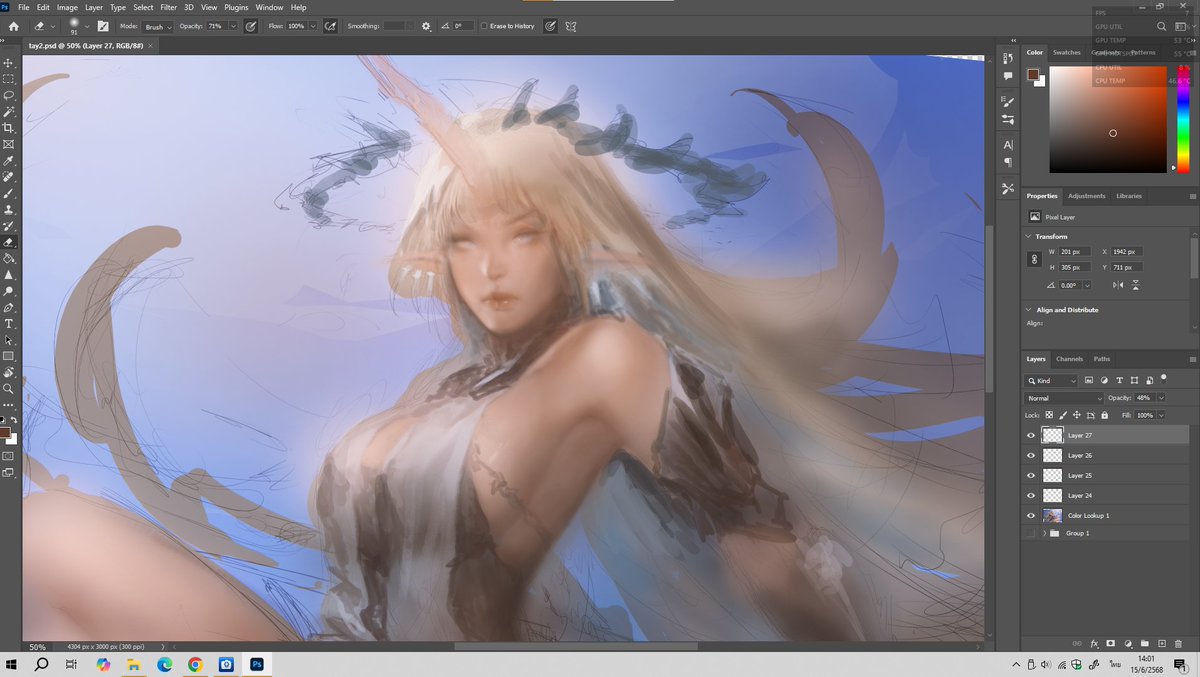
Task: Select the Dodge tool
Action: pyautogui.click(x=9, y=291)
